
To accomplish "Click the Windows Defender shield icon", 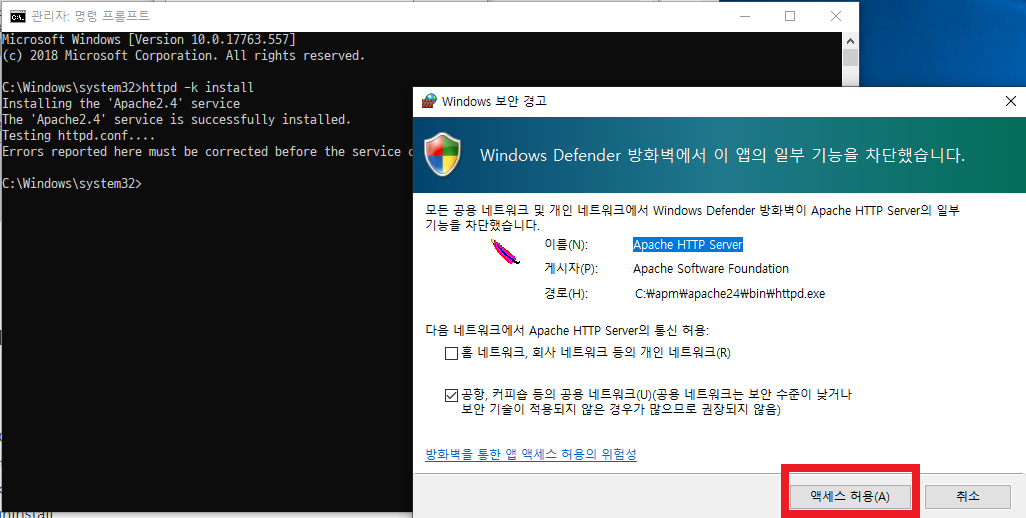I will (x=443, y=155).
